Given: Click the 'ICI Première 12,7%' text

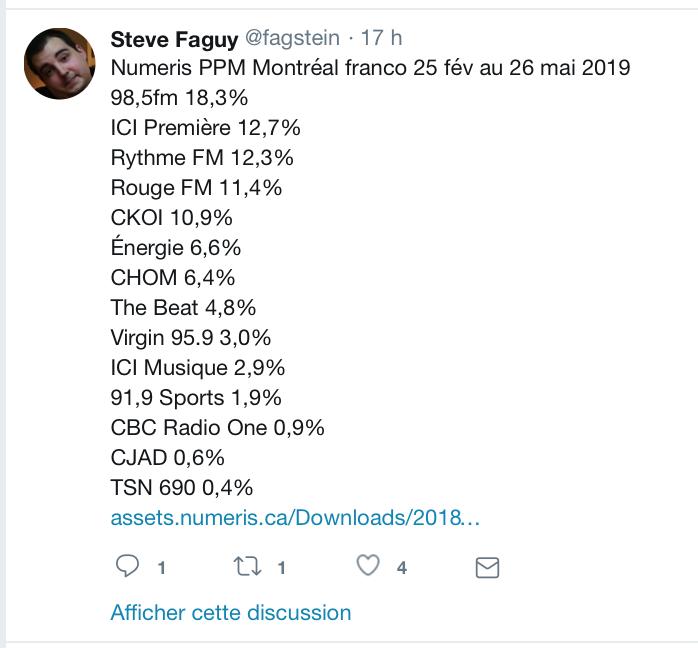Looking at the screenshot, I should [x=205, y=128].
